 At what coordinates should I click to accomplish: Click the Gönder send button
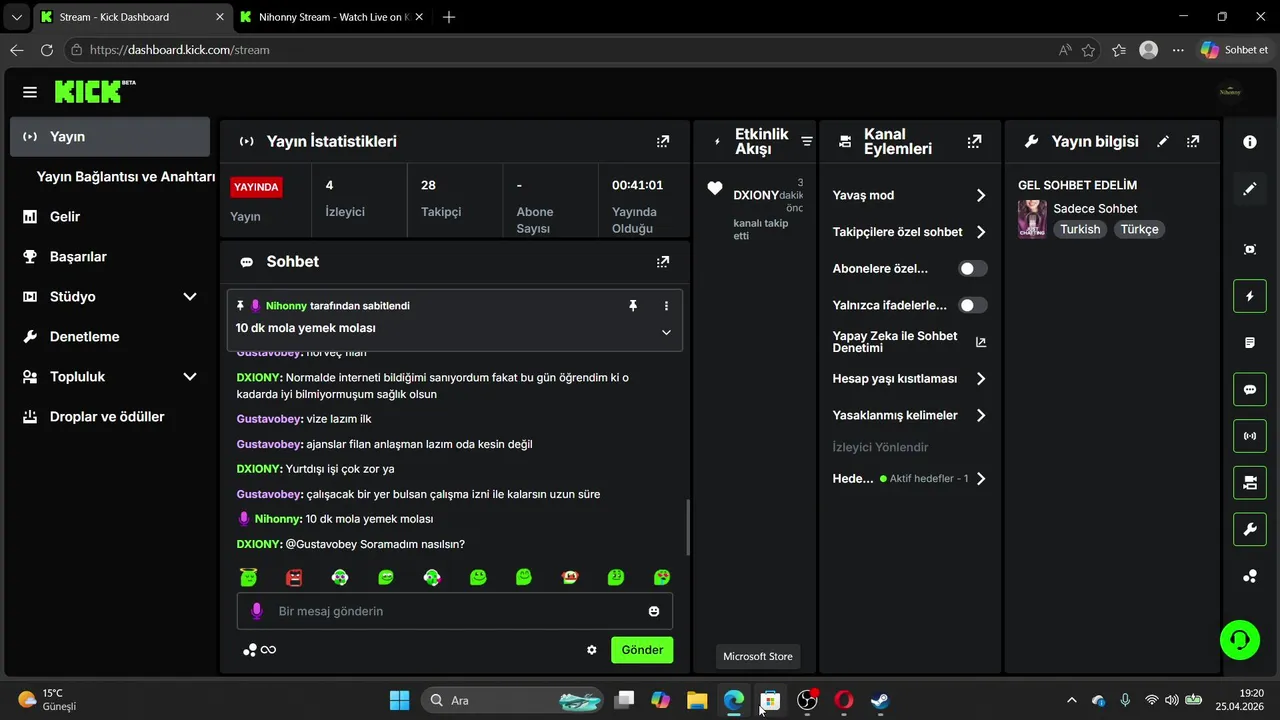tap(642, 650)
